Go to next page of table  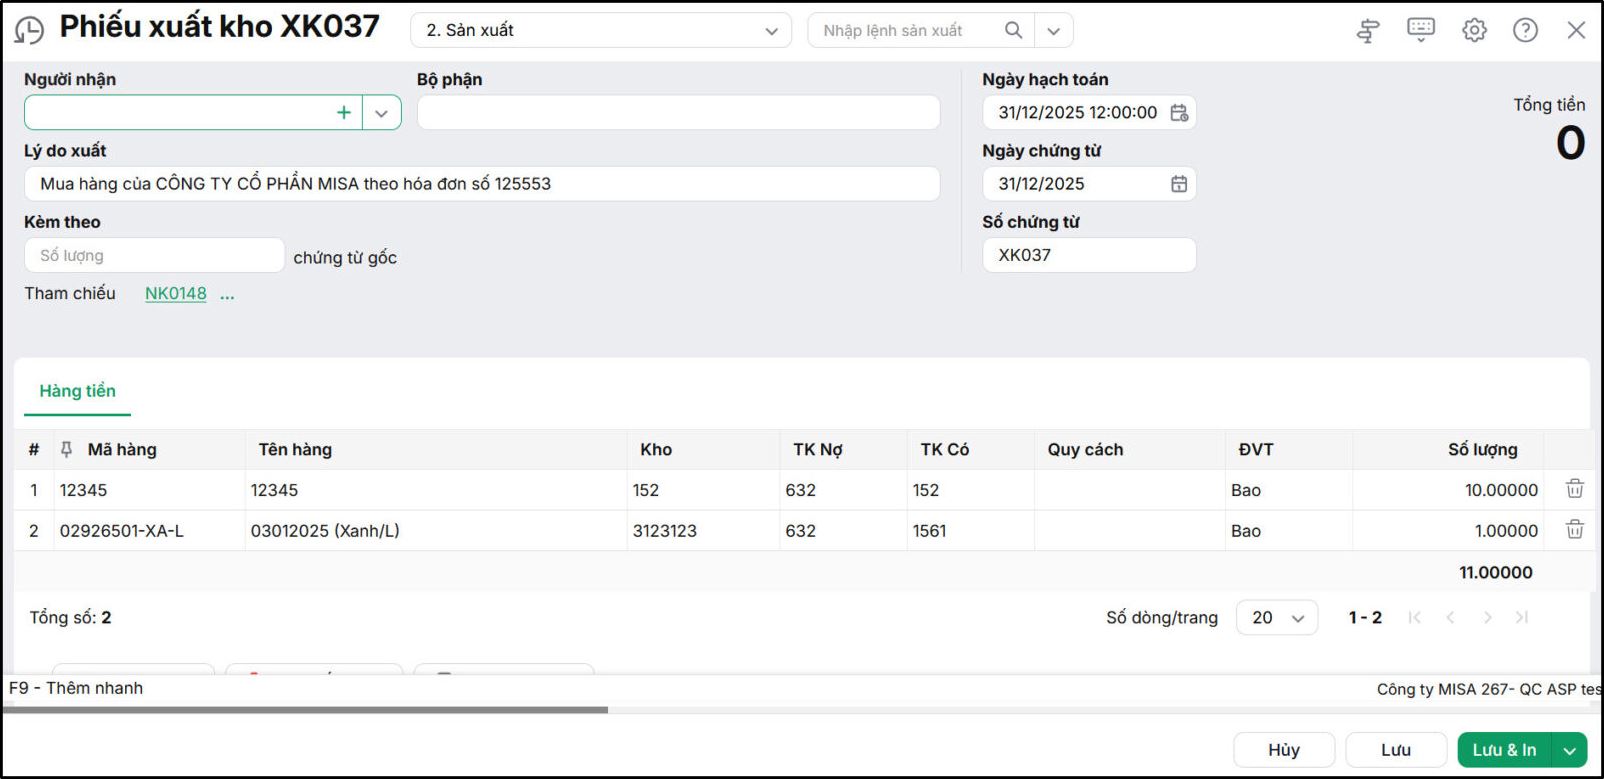pos(1487,617)
